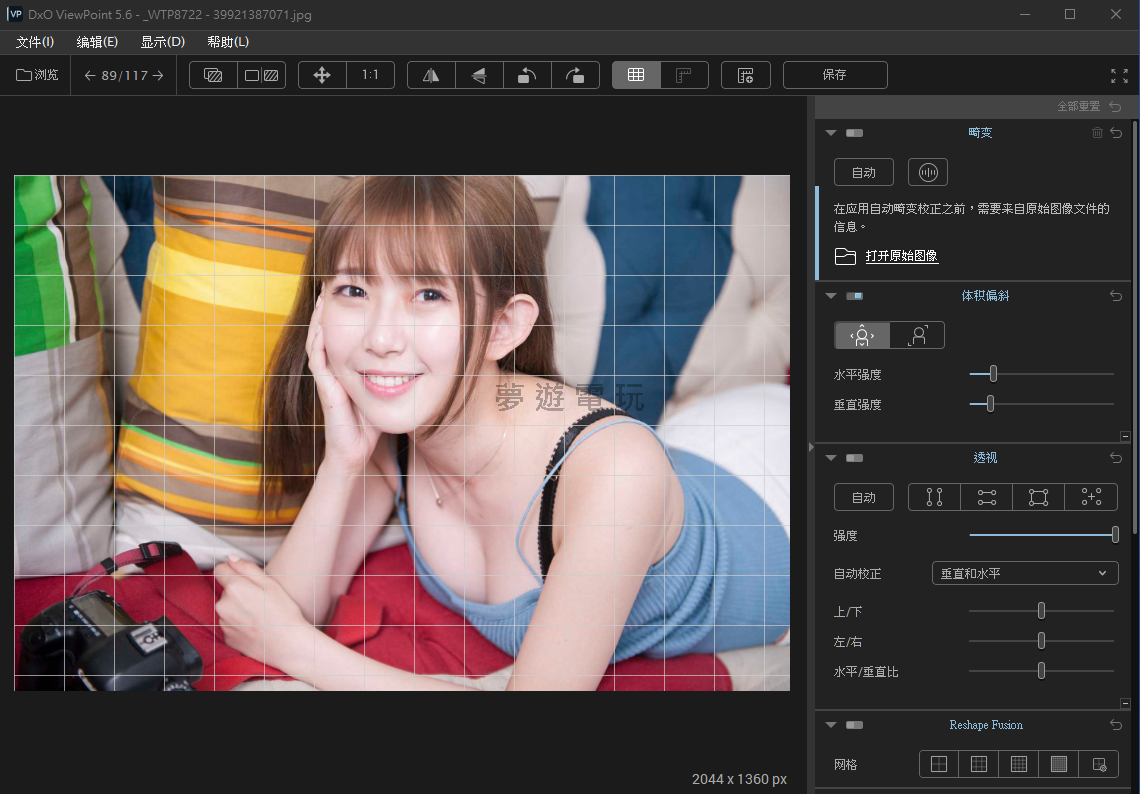1140x794 pixels.
Task: Select the move/pan tool
Action: [322, 75]
